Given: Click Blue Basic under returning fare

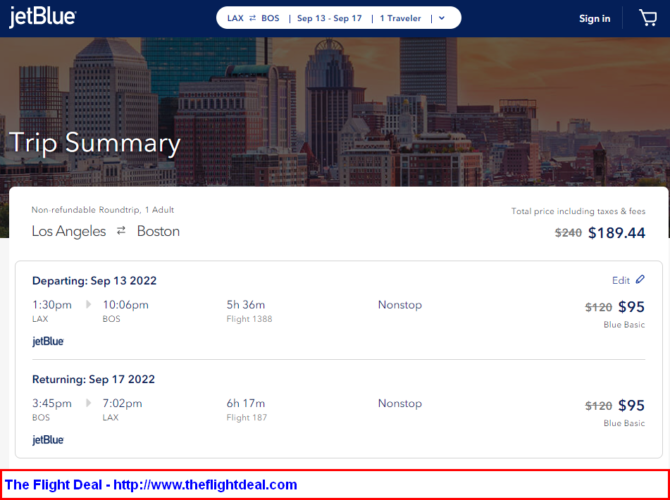Looking at the screenshot, I should (x=624, y=423).
